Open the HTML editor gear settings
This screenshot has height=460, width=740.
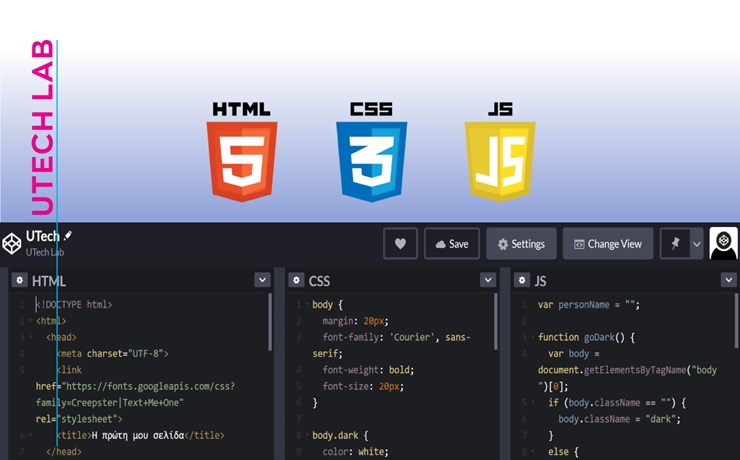tap(19, 280)
